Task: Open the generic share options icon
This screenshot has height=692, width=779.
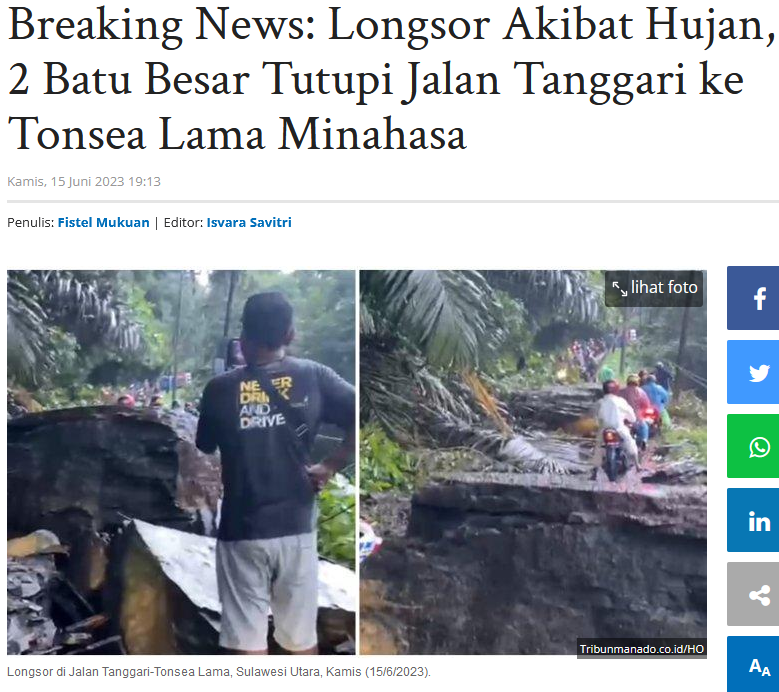Action: tap(753, 594)
